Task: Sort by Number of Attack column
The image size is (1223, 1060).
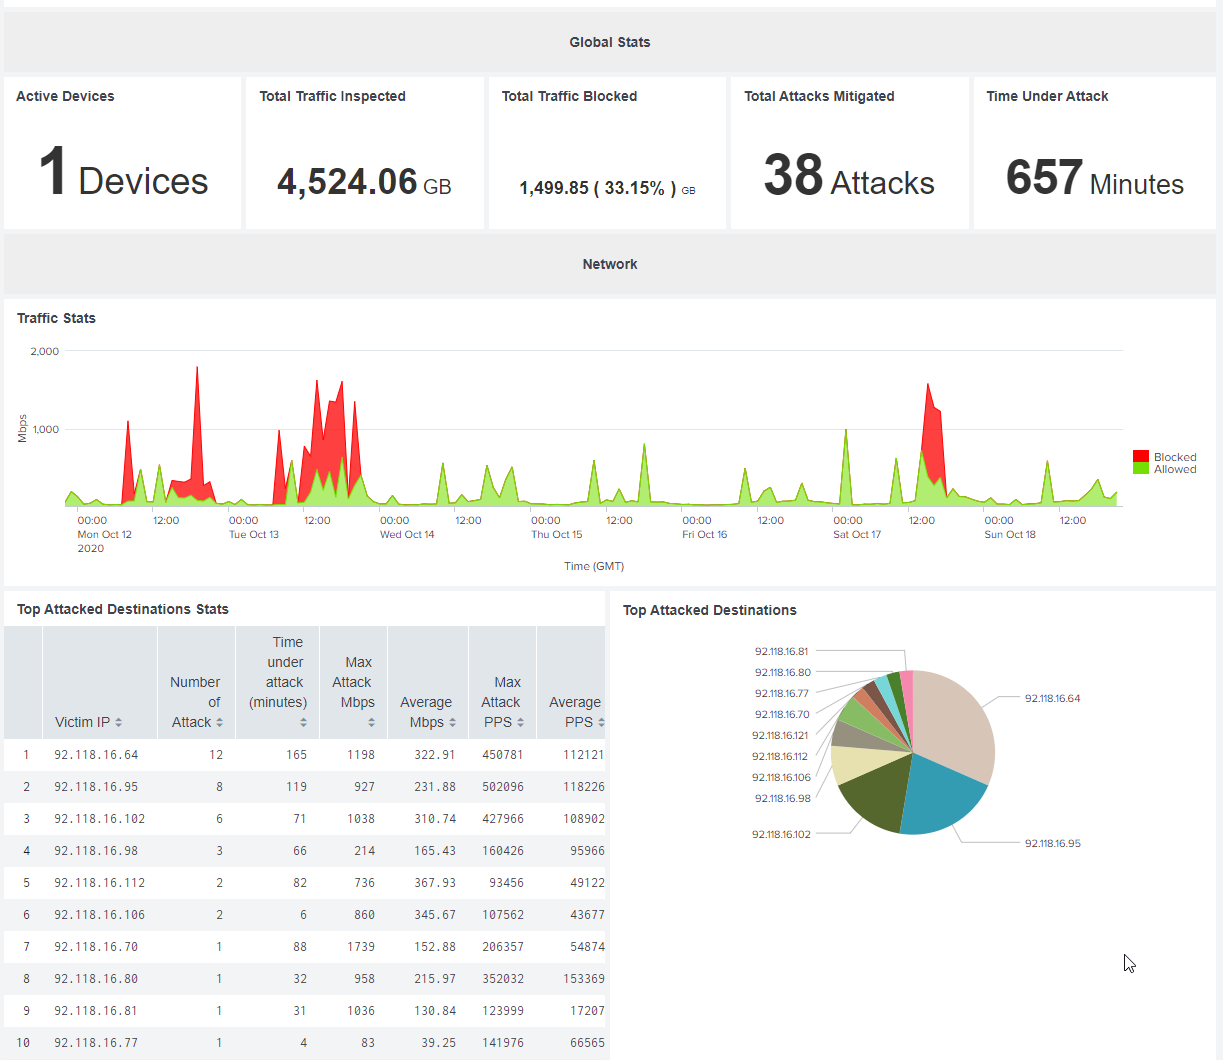Action: pos(196,702)
